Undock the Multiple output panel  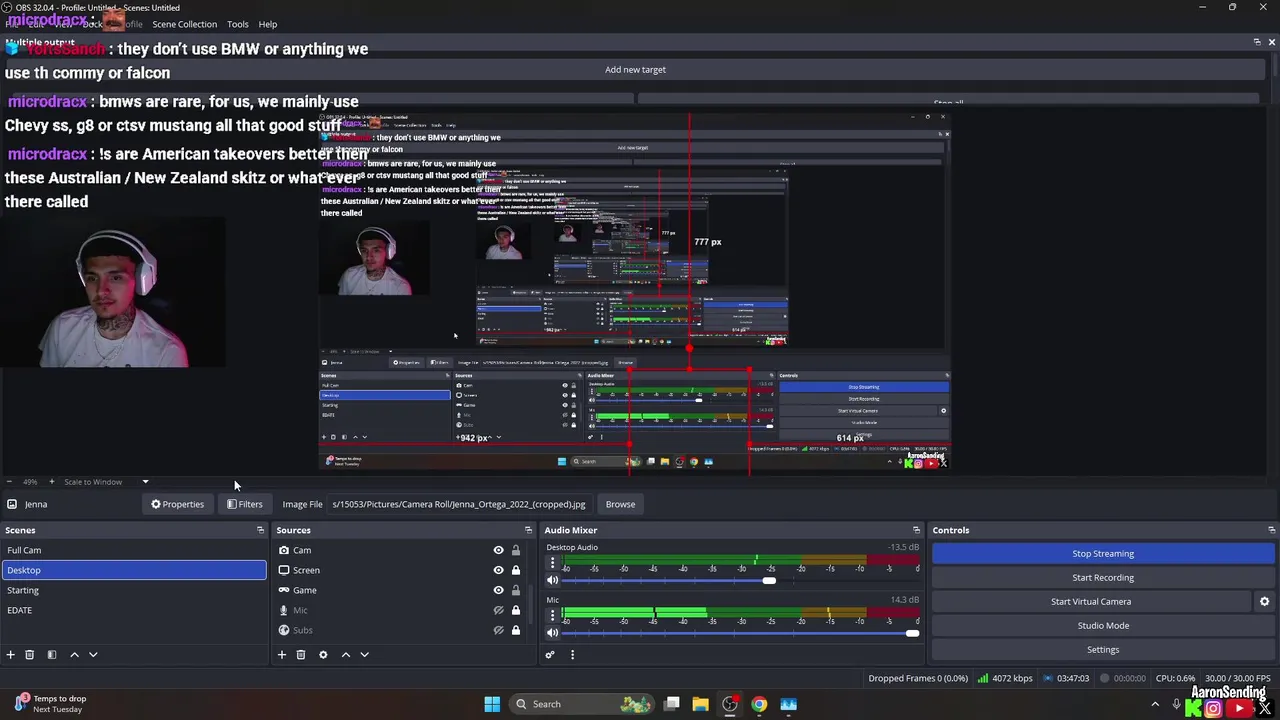1257,42
